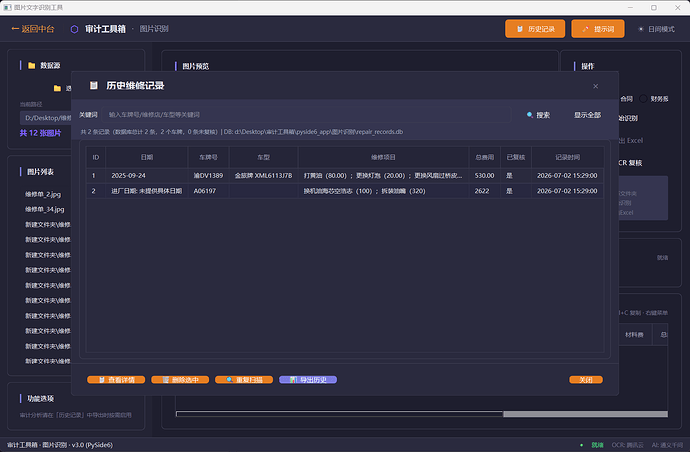Screen dimensions: 690x452
Task: Click the 材料费 column header in background table
Action: click(634, 335)
